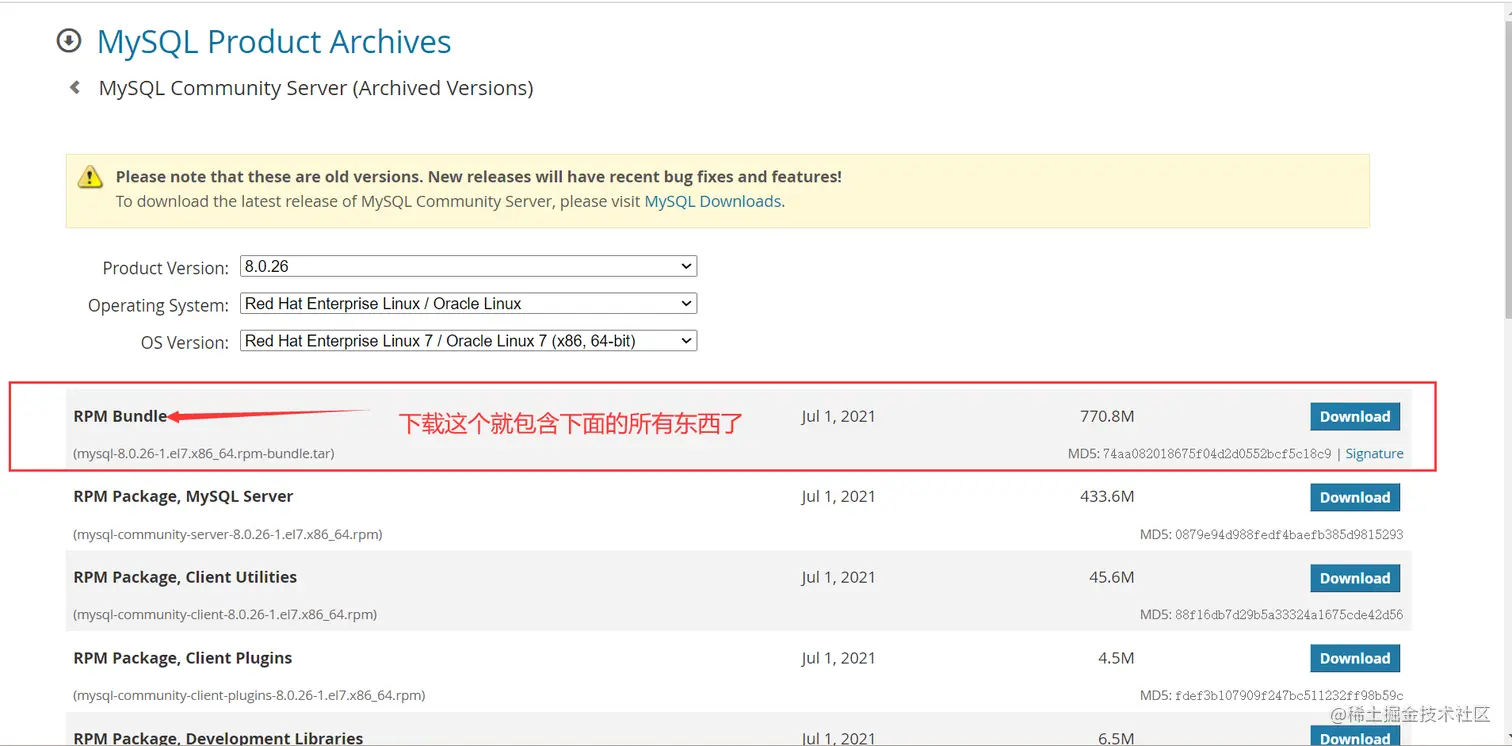Download RPM Package, Client Plugins
Screen dimensions: 1512x746
(x=1355, y=658)
